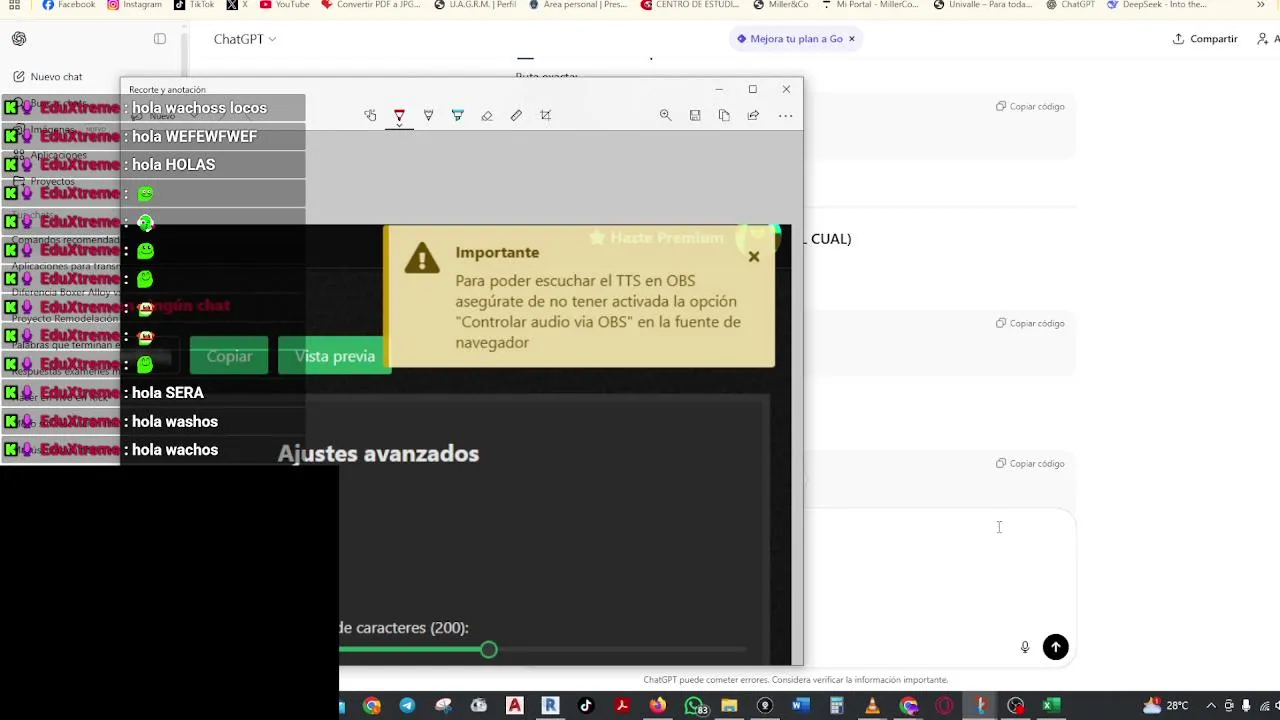Click the 'Ajustes avanzados' heading
The image size is (1280, 720).
coord(378,454)
